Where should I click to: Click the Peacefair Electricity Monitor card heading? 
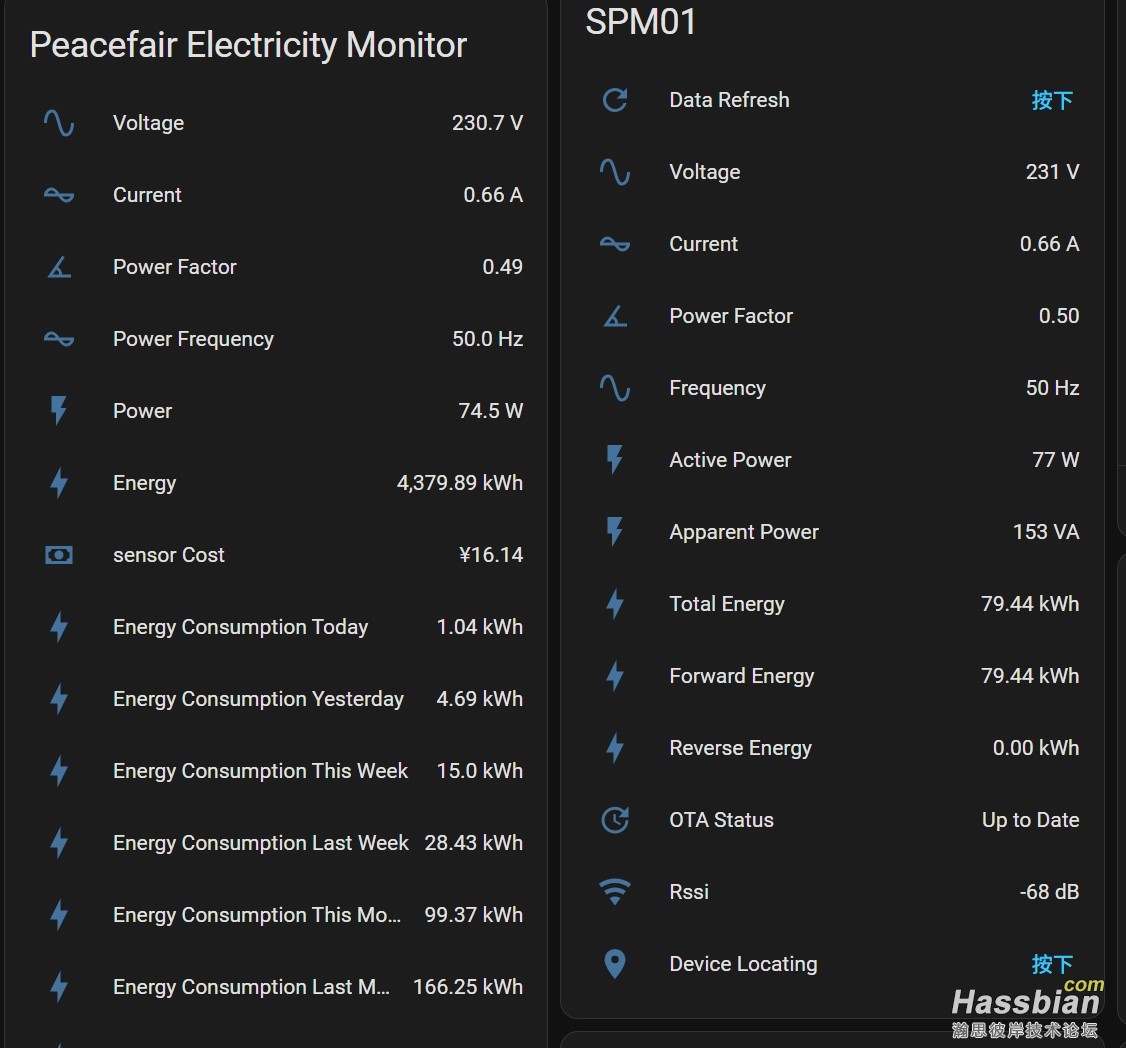tap(248, 45)
